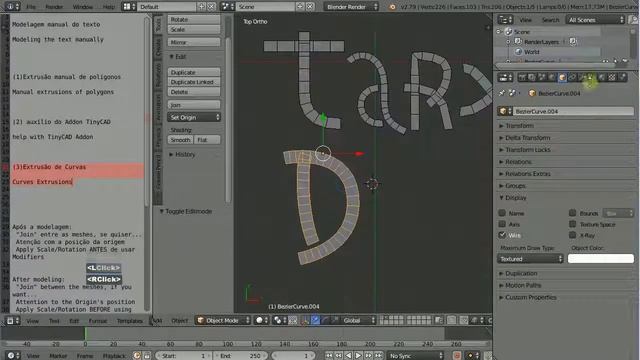Open the Object Mode dropdown
Viewport: 640px width, 360px height.
[x=223, y=320]
